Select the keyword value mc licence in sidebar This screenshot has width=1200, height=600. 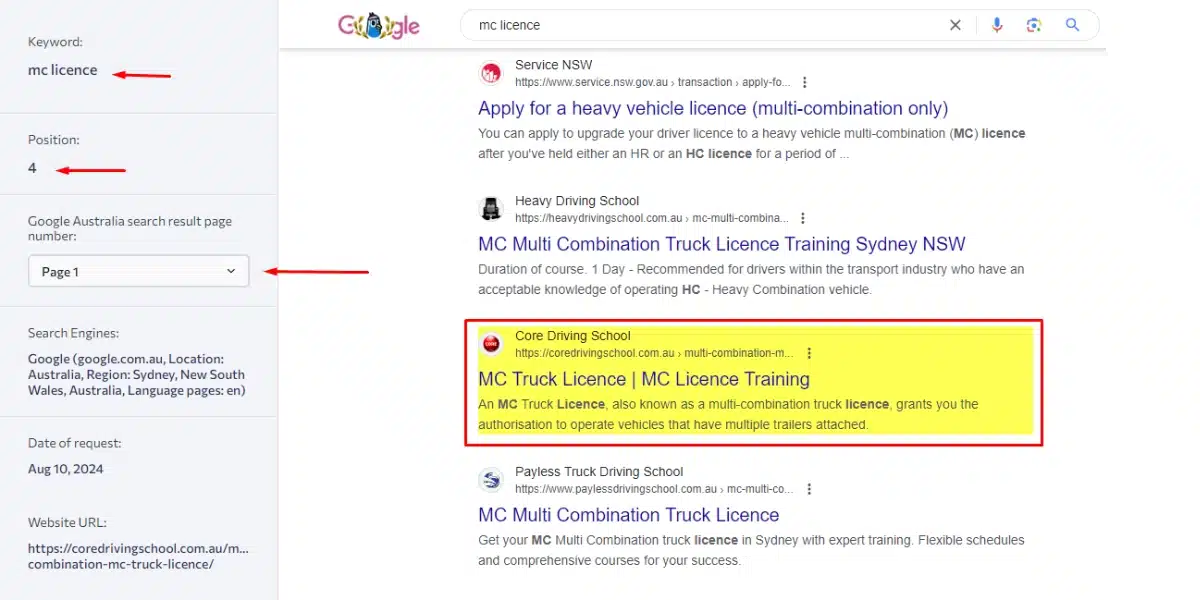coord(63,70)
